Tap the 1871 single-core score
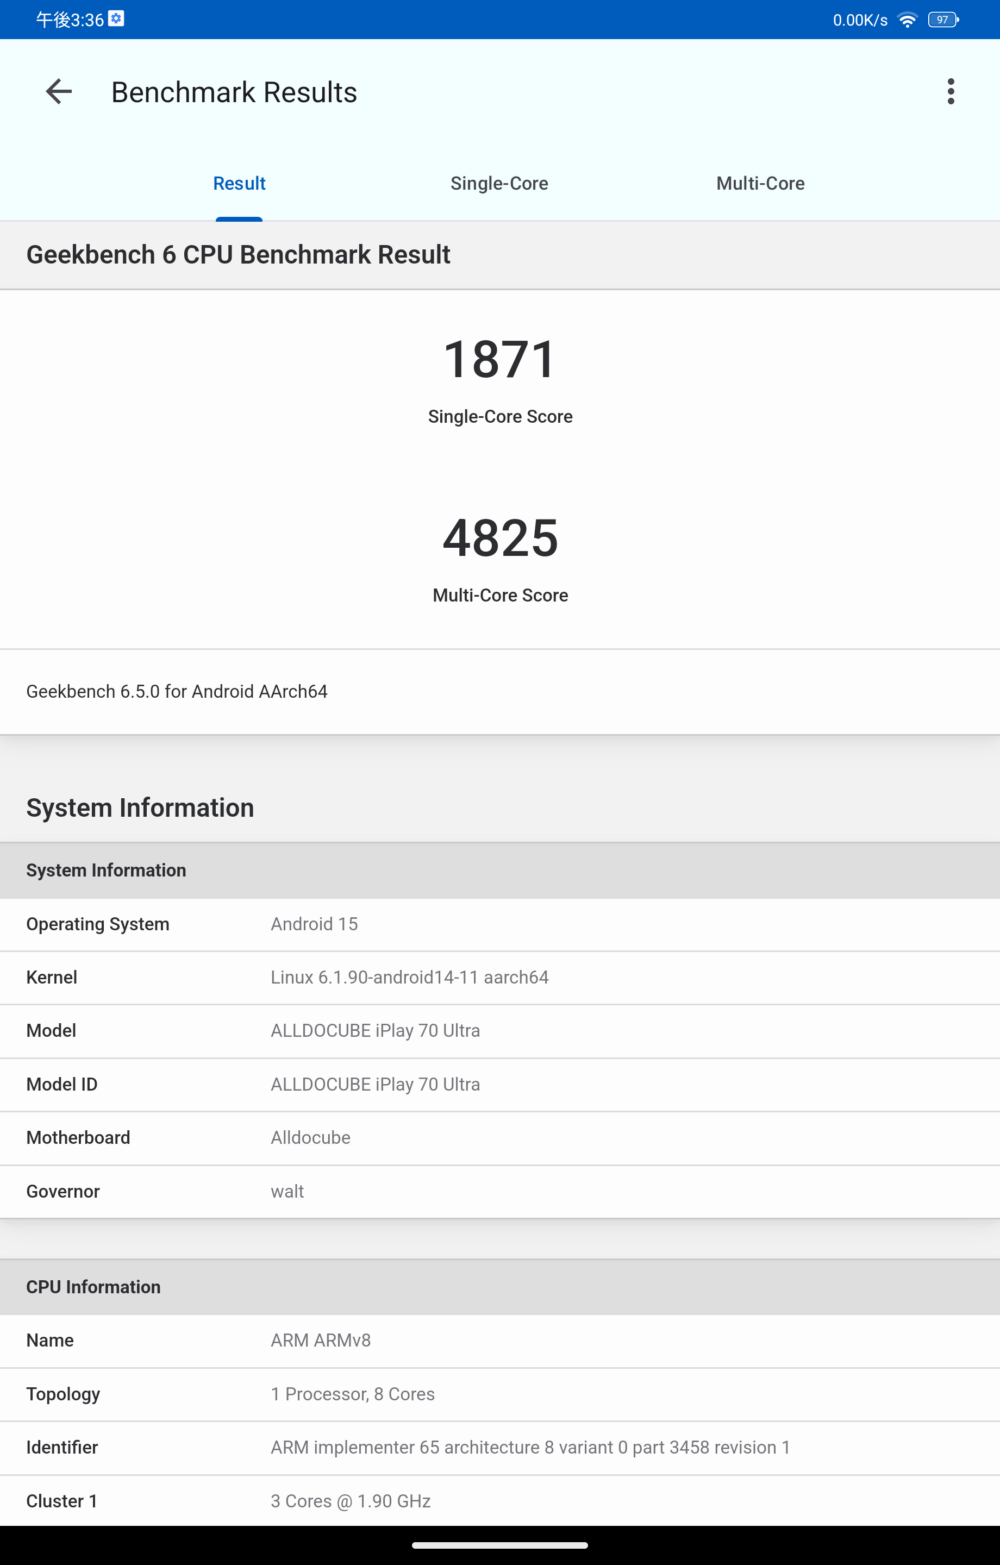The width and height of the screenshot is (1000, 1565). coord(499,360)
